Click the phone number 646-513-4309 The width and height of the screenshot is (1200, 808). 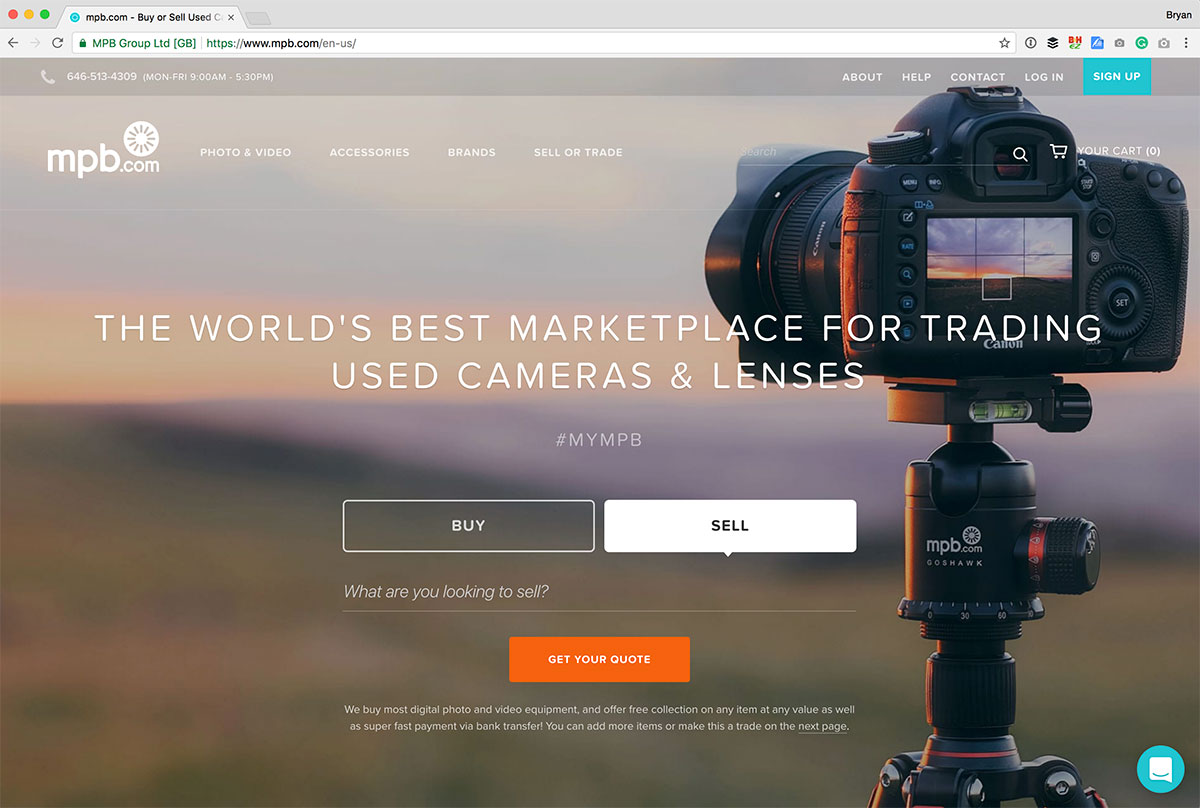[x=102, y=77]
